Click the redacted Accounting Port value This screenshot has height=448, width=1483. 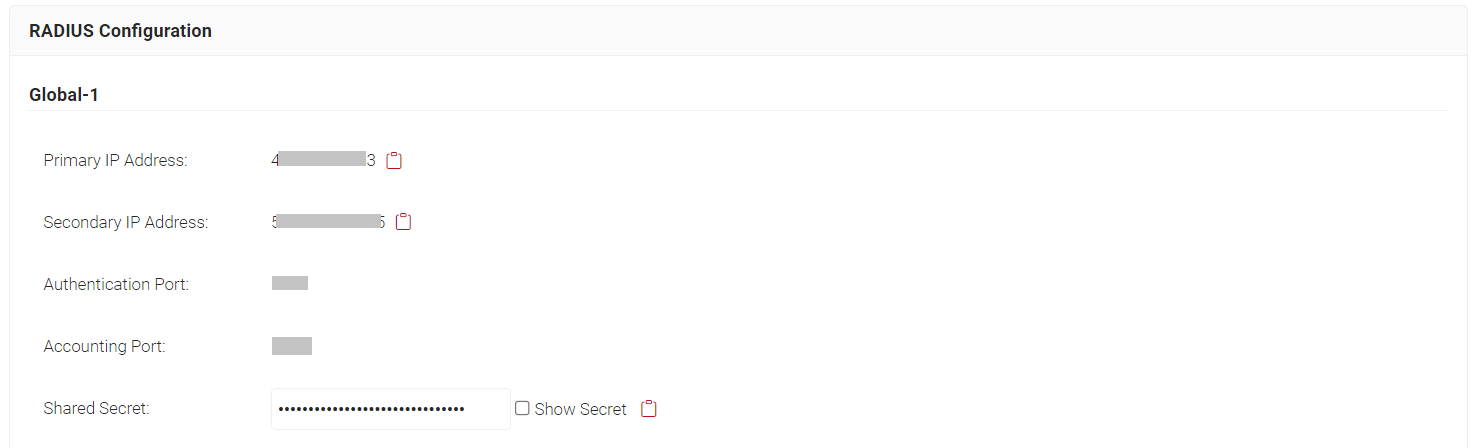(292, 346)
